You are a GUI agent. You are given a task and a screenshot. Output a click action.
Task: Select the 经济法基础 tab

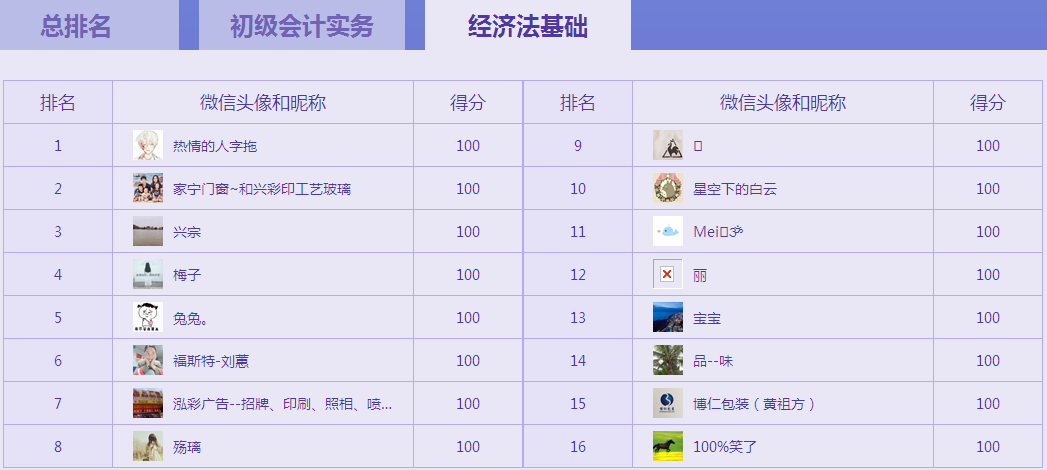tap(527, 26)
